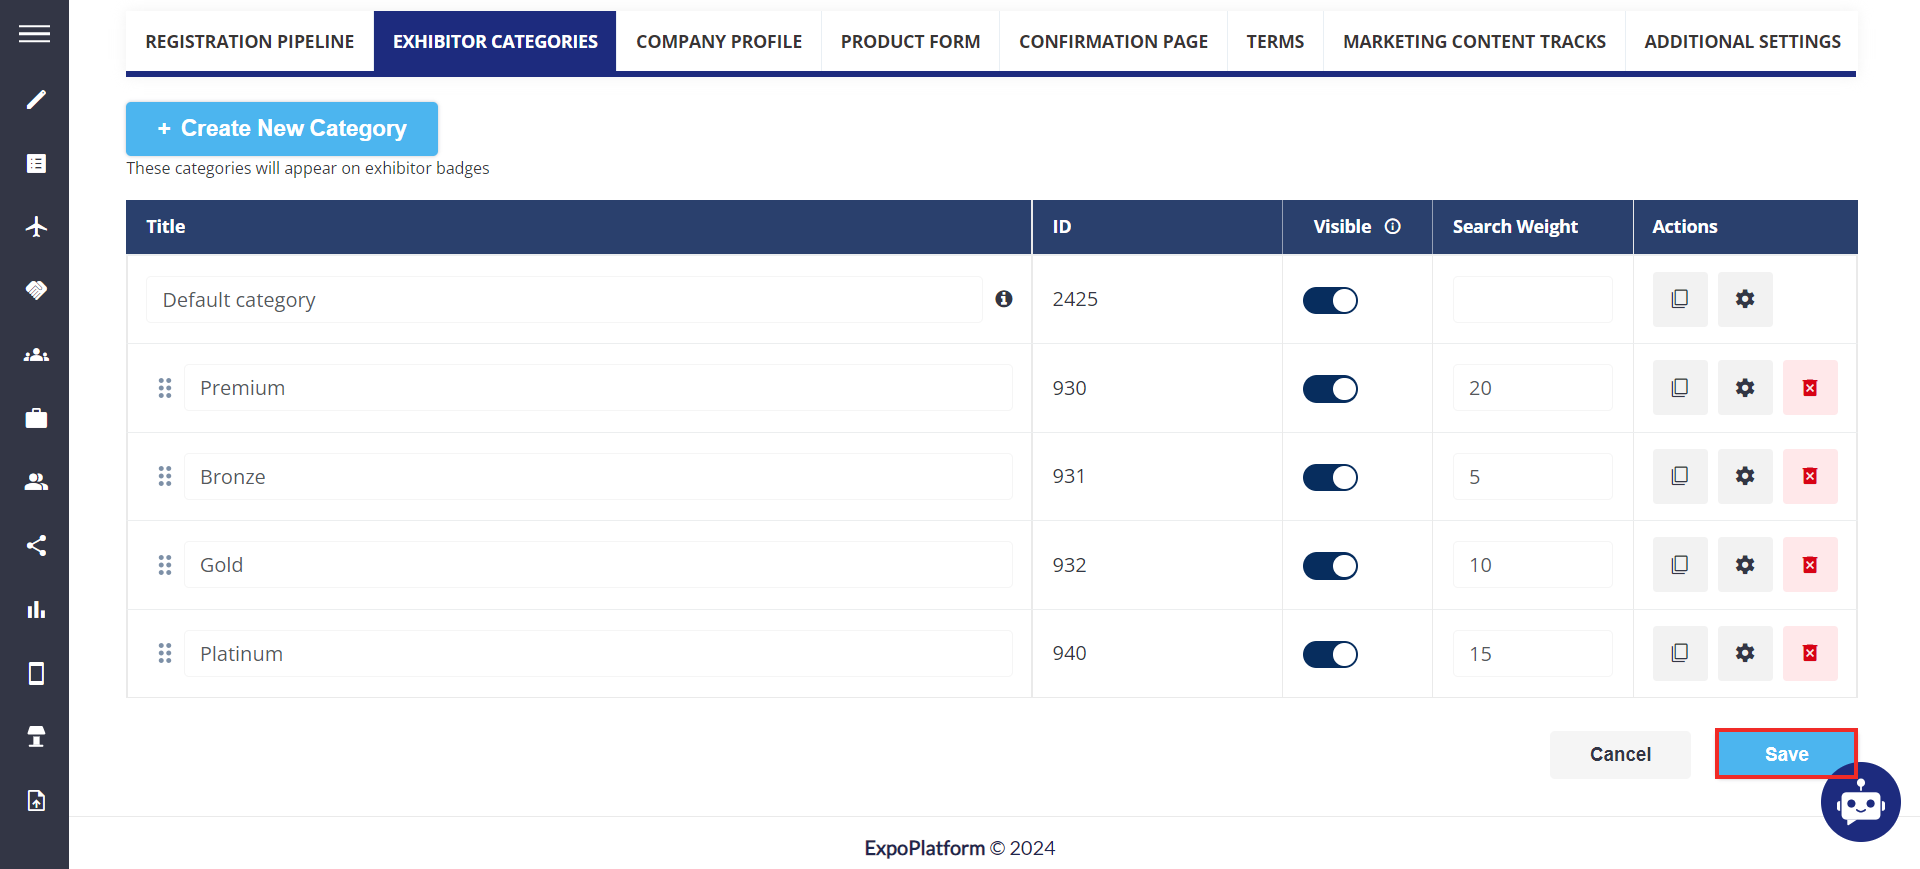Click the share icon in the sidebar
1920x869 pixels.
36,545
